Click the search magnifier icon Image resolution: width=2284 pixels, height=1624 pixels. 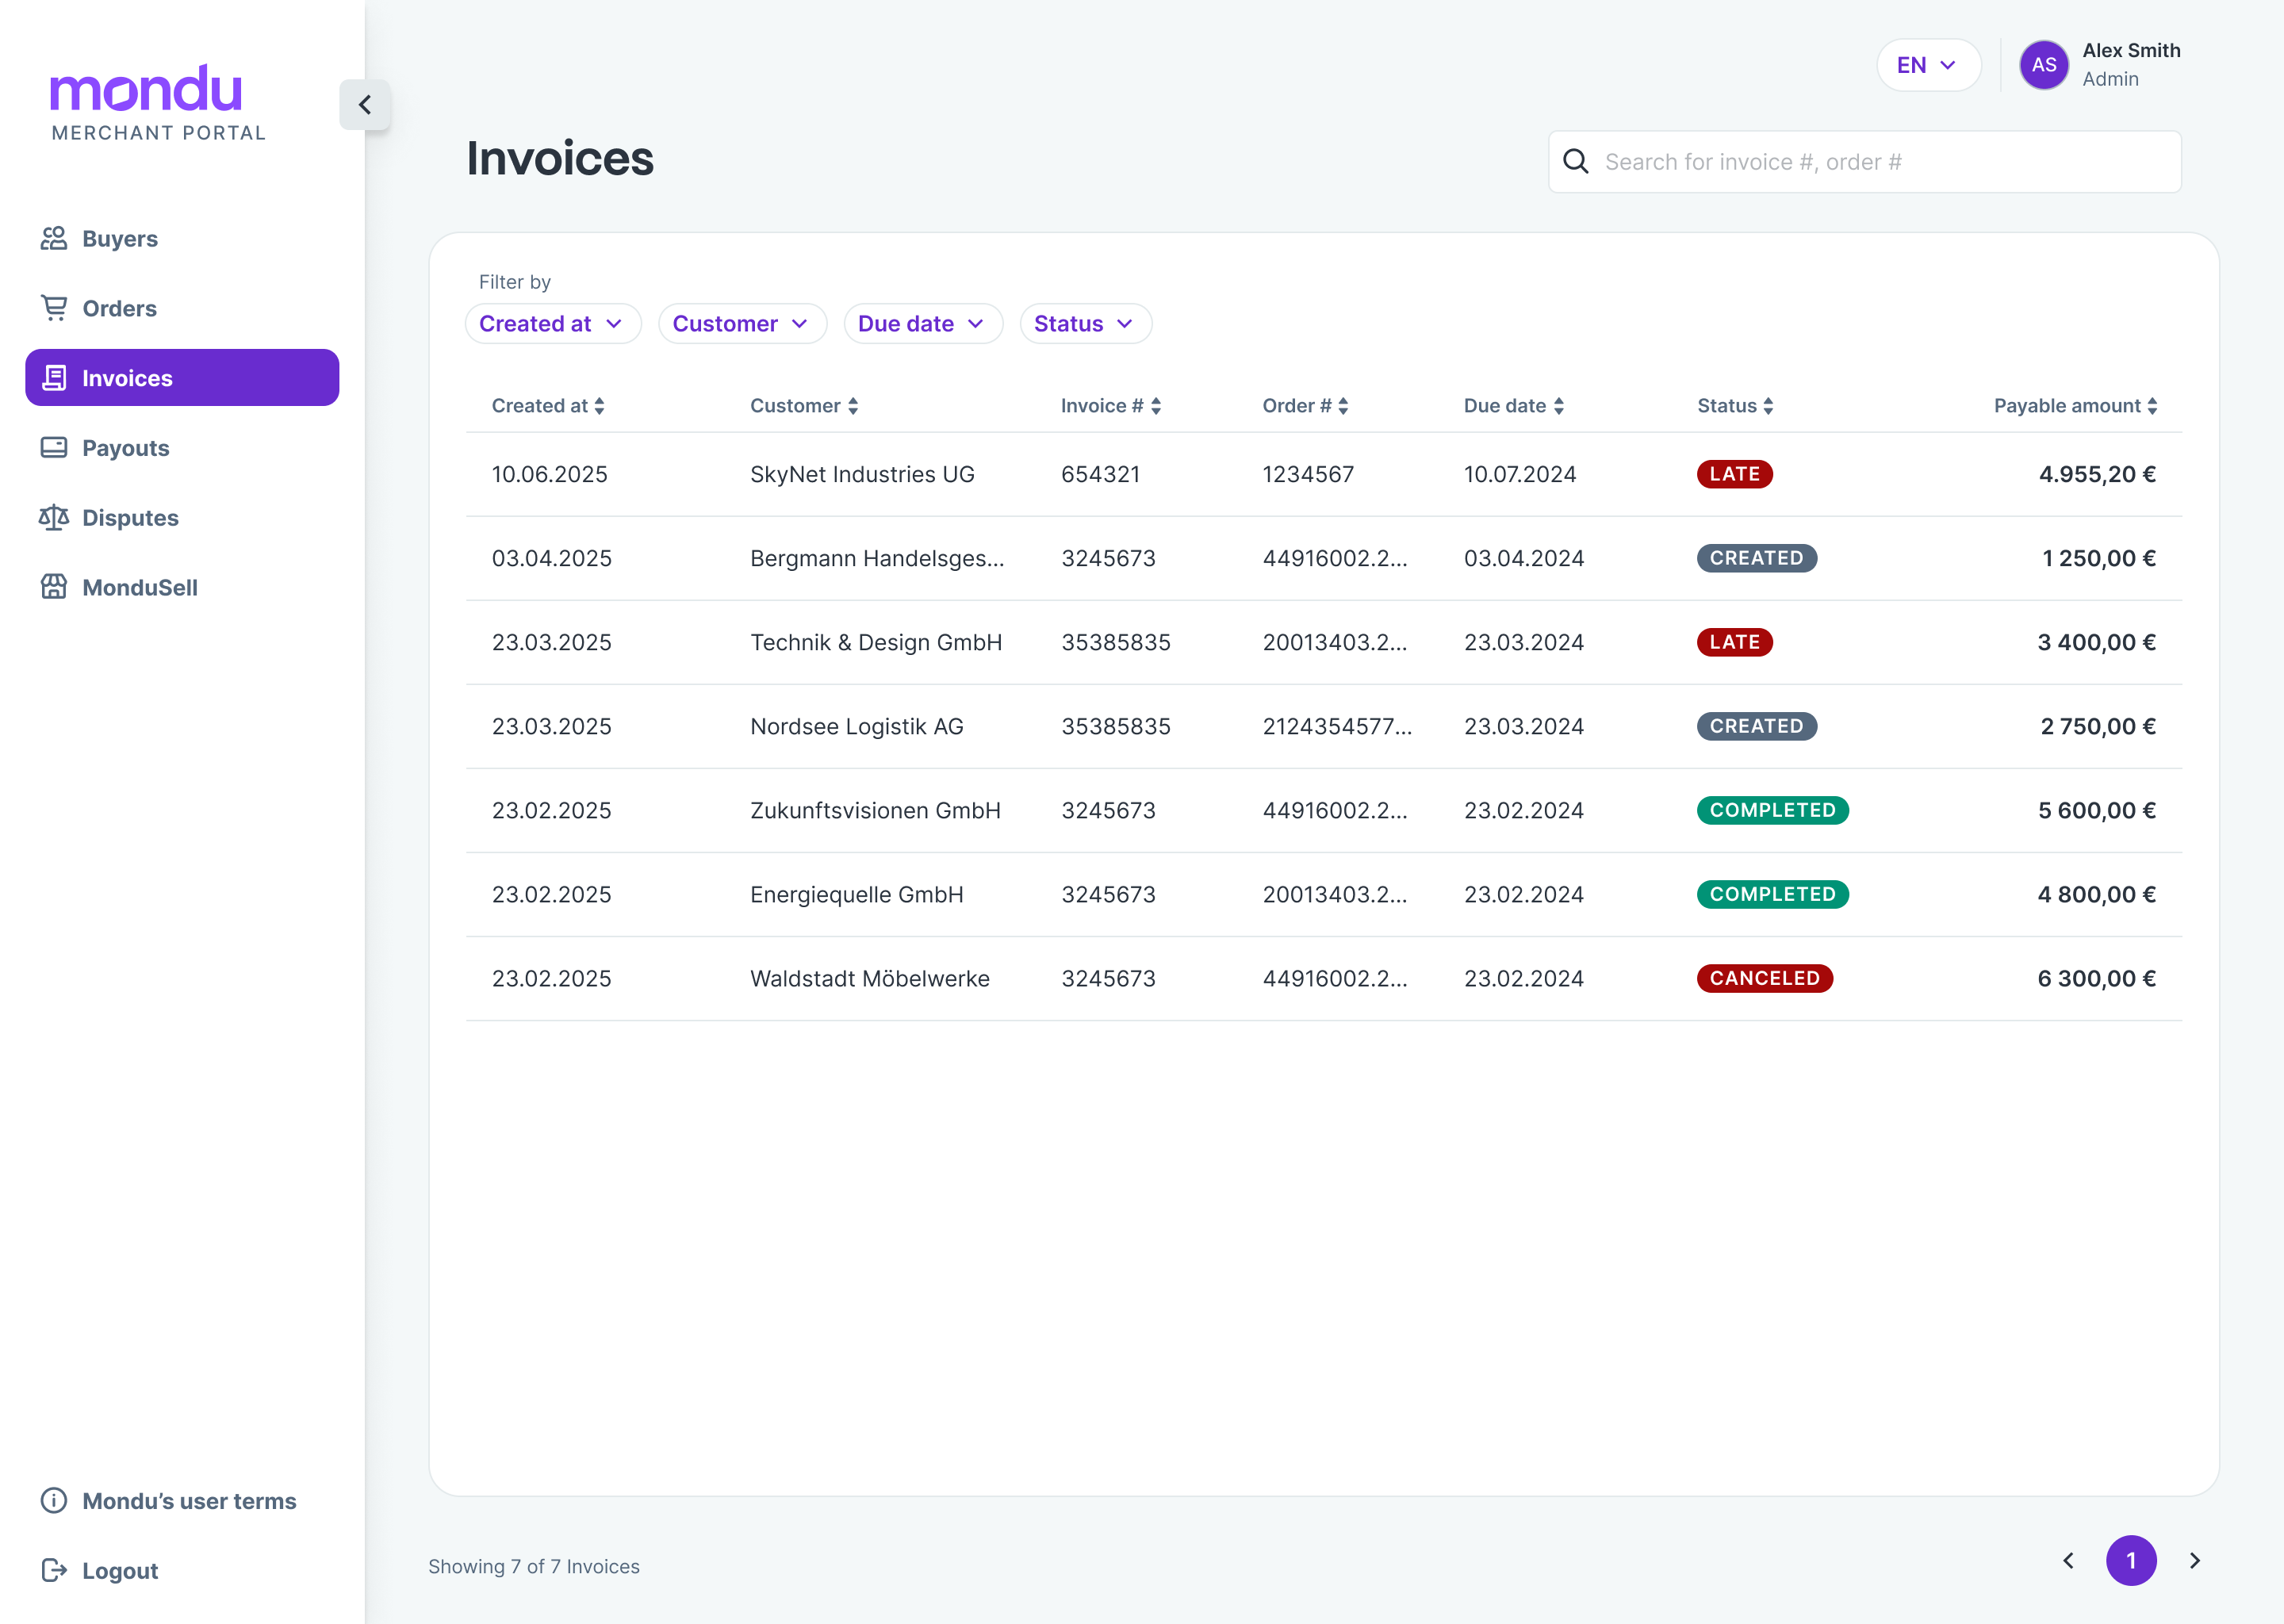pos(1576,162)
